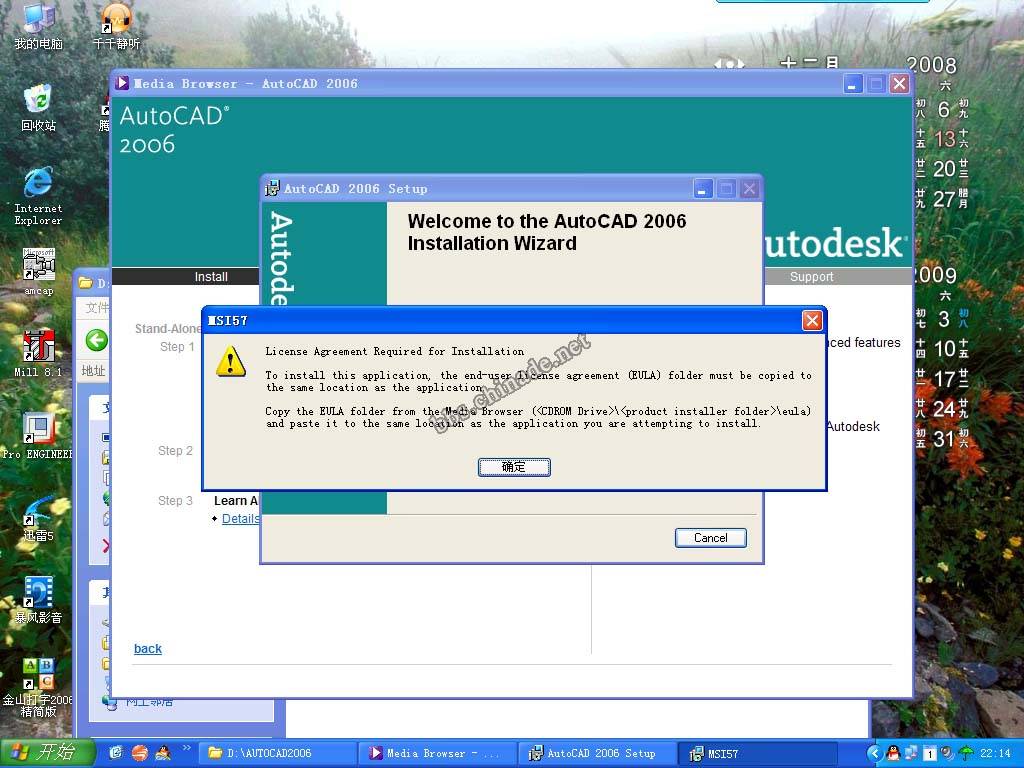1024x768 pixels.
Task: Click 确定 in the MSI57 dialog
Action: coord(514,466)
